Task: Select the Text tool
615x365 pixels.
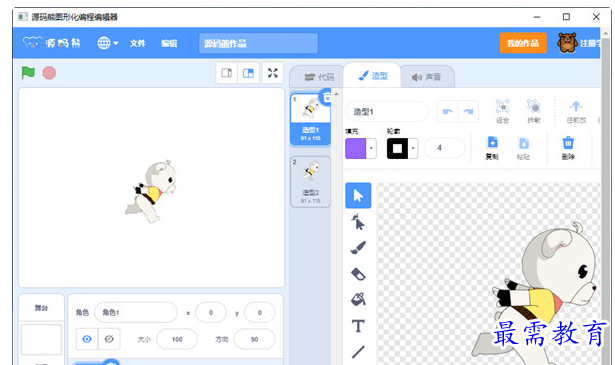Action: click(x=358, y=326)
